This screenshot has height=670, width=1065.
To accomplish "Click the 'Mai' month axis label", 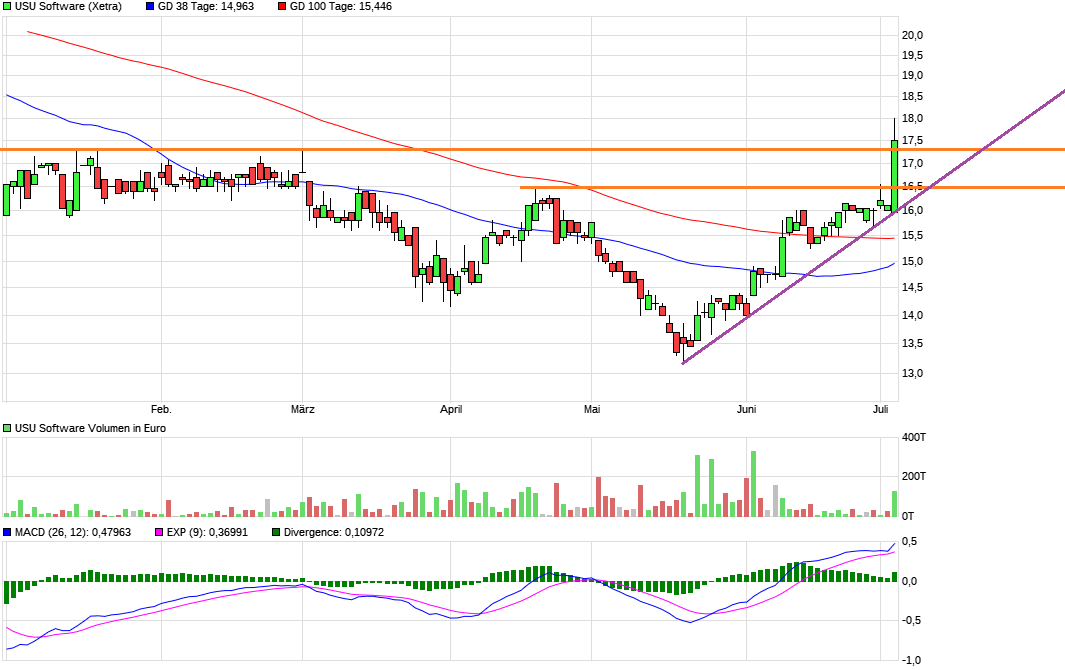I will coord(592,409).
